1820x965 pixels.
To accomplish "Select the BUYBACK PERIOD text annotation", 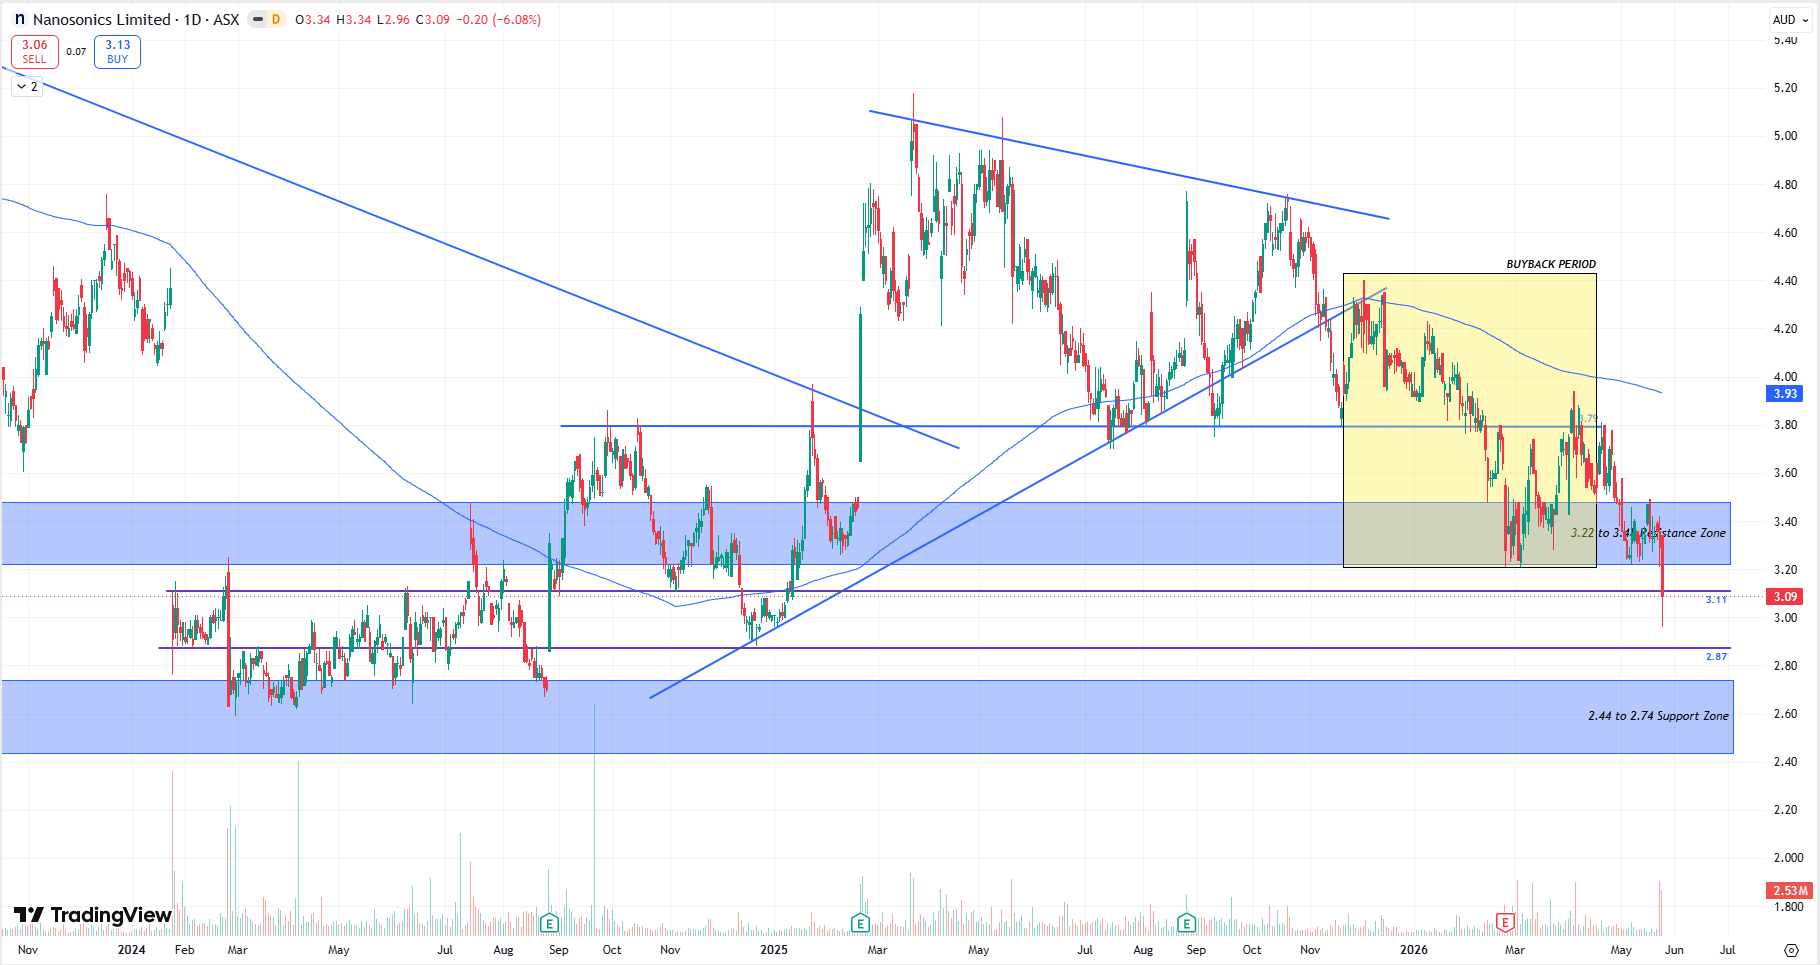I will pos(1551,265).
